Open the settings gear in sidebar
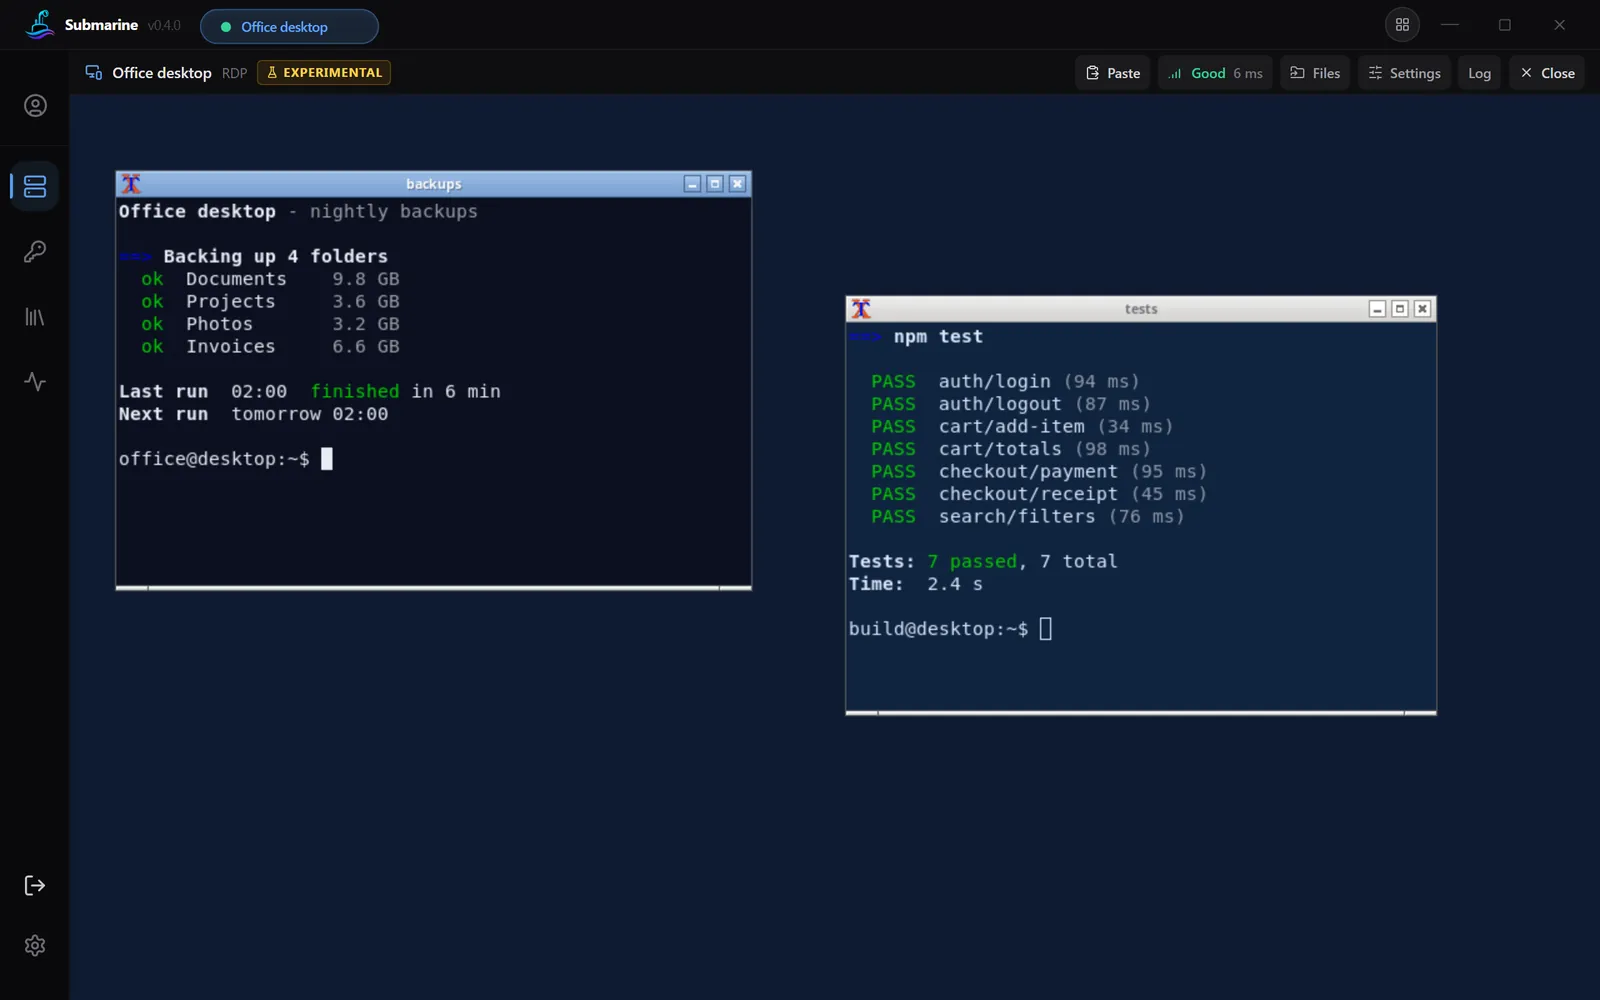Image resolution: width=1600 pixels, height=1000 pixels. pos(35,945)
